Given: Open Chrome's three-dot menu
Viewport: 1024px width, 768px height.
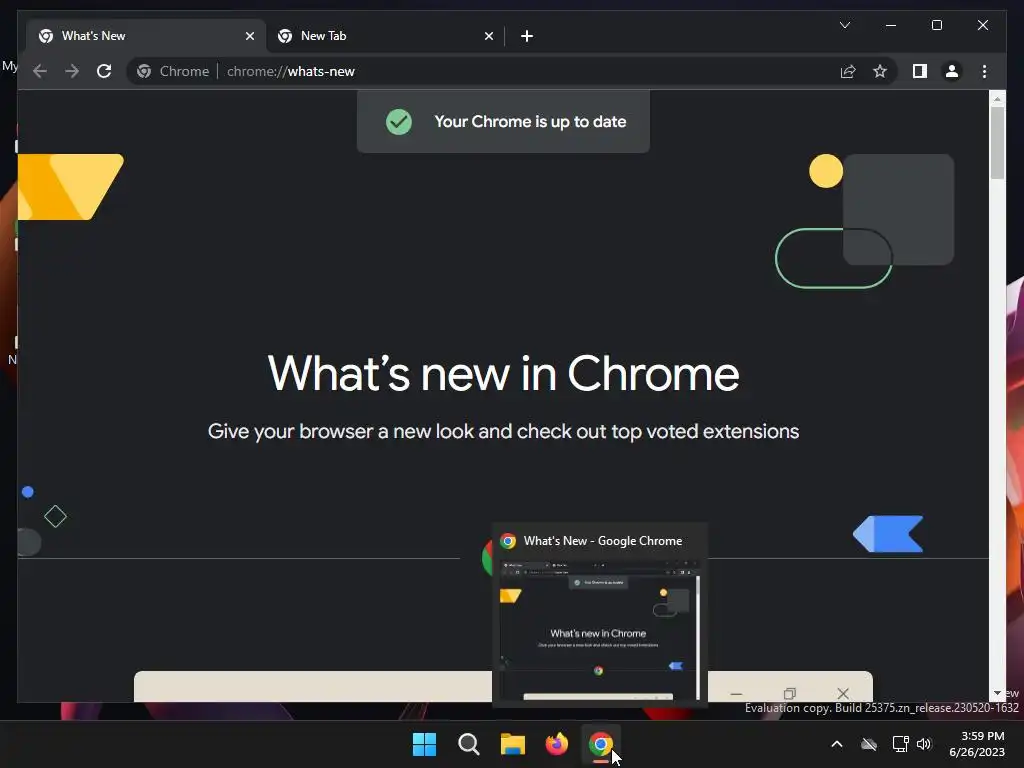Looking at the screenshot, I should coord(984,71).
